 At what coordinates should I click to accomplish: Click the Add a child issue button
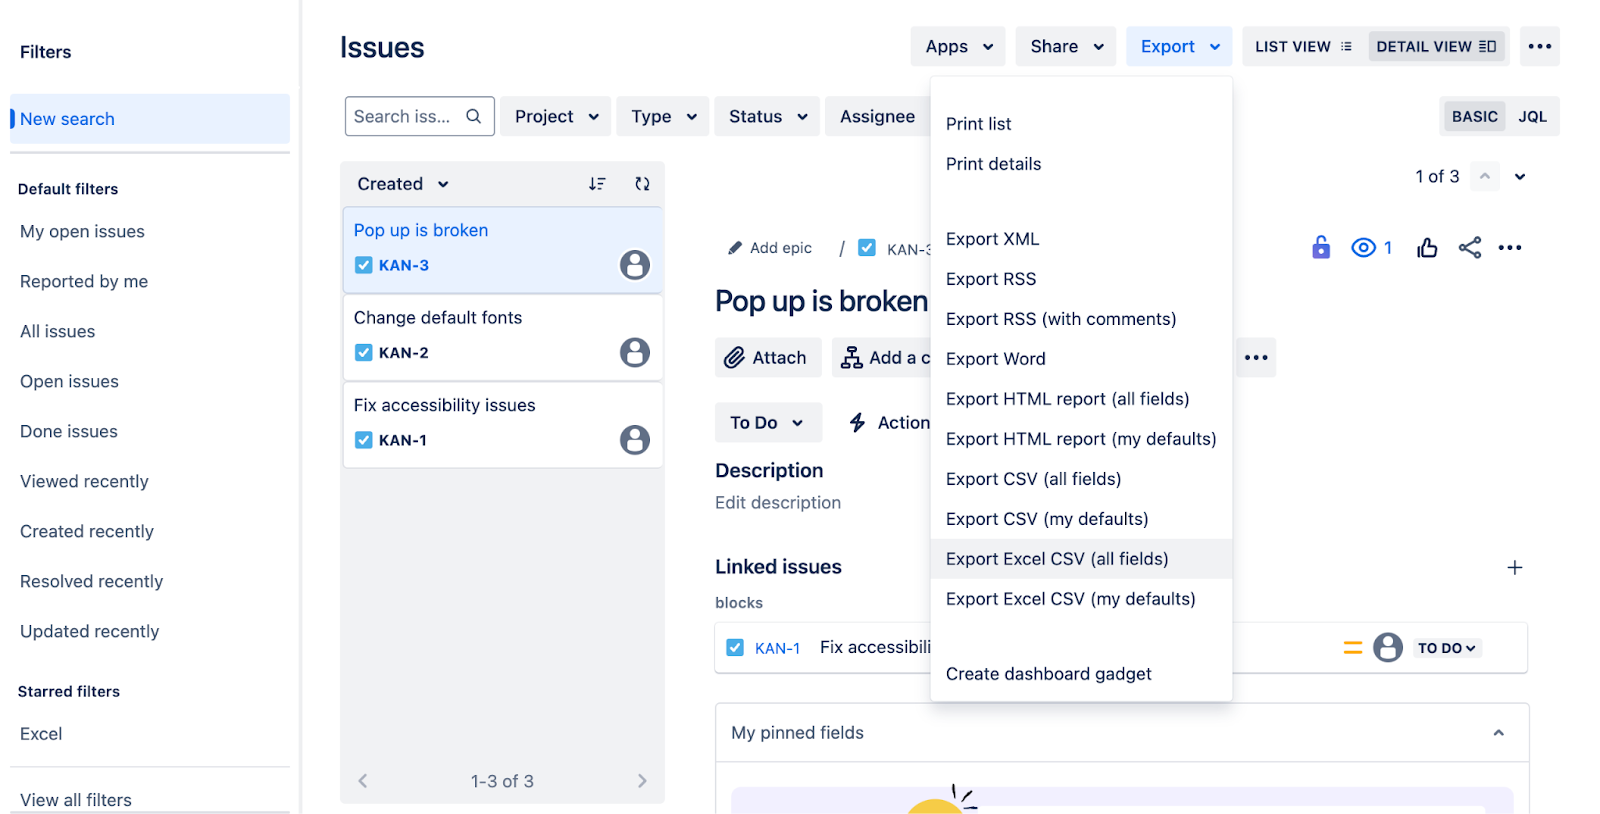point(881,357)
